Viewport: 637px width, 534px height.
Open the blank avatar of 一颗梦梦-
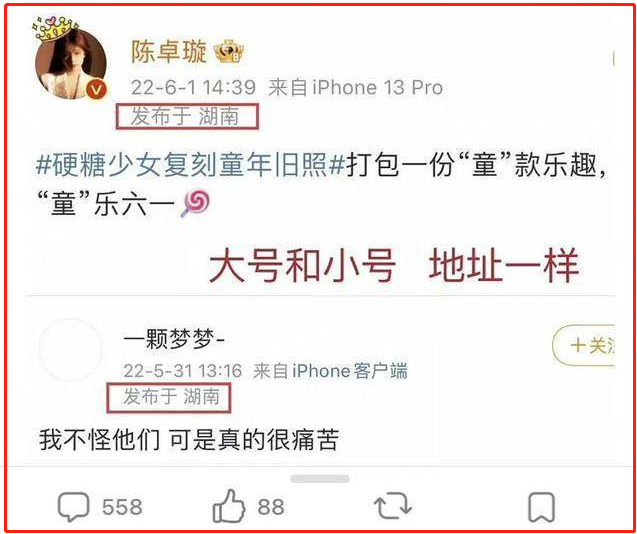click(x=71, y=350)
